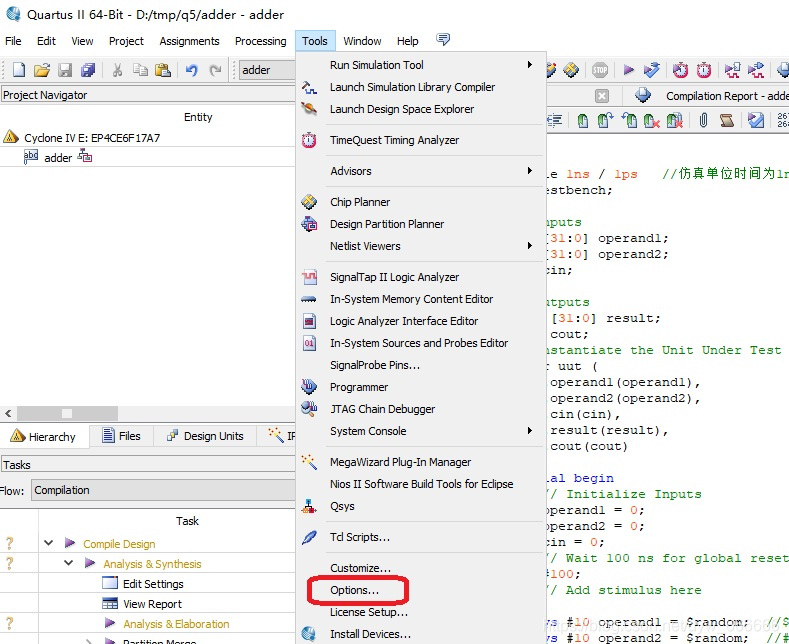789x644 pixels.
Task: Select the adder entity in Project Navigator
Action: (58, 157)
